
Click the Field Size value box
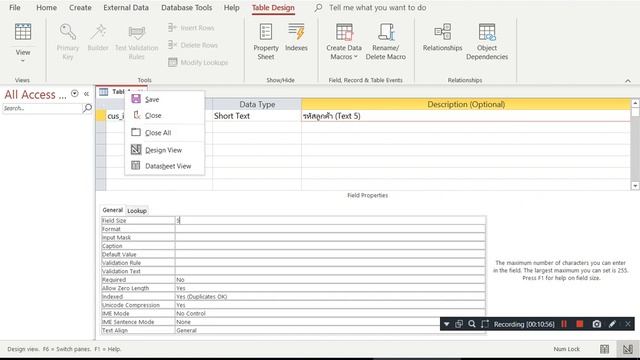click(330, 220)
